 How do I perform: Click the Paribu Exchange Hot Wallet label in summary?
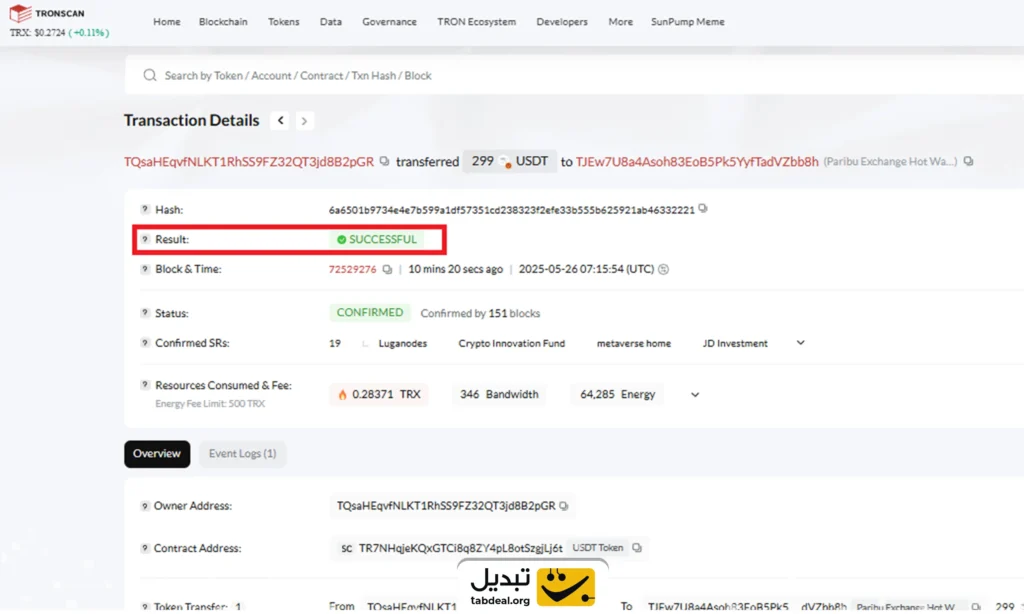click(x=890, y=161)
